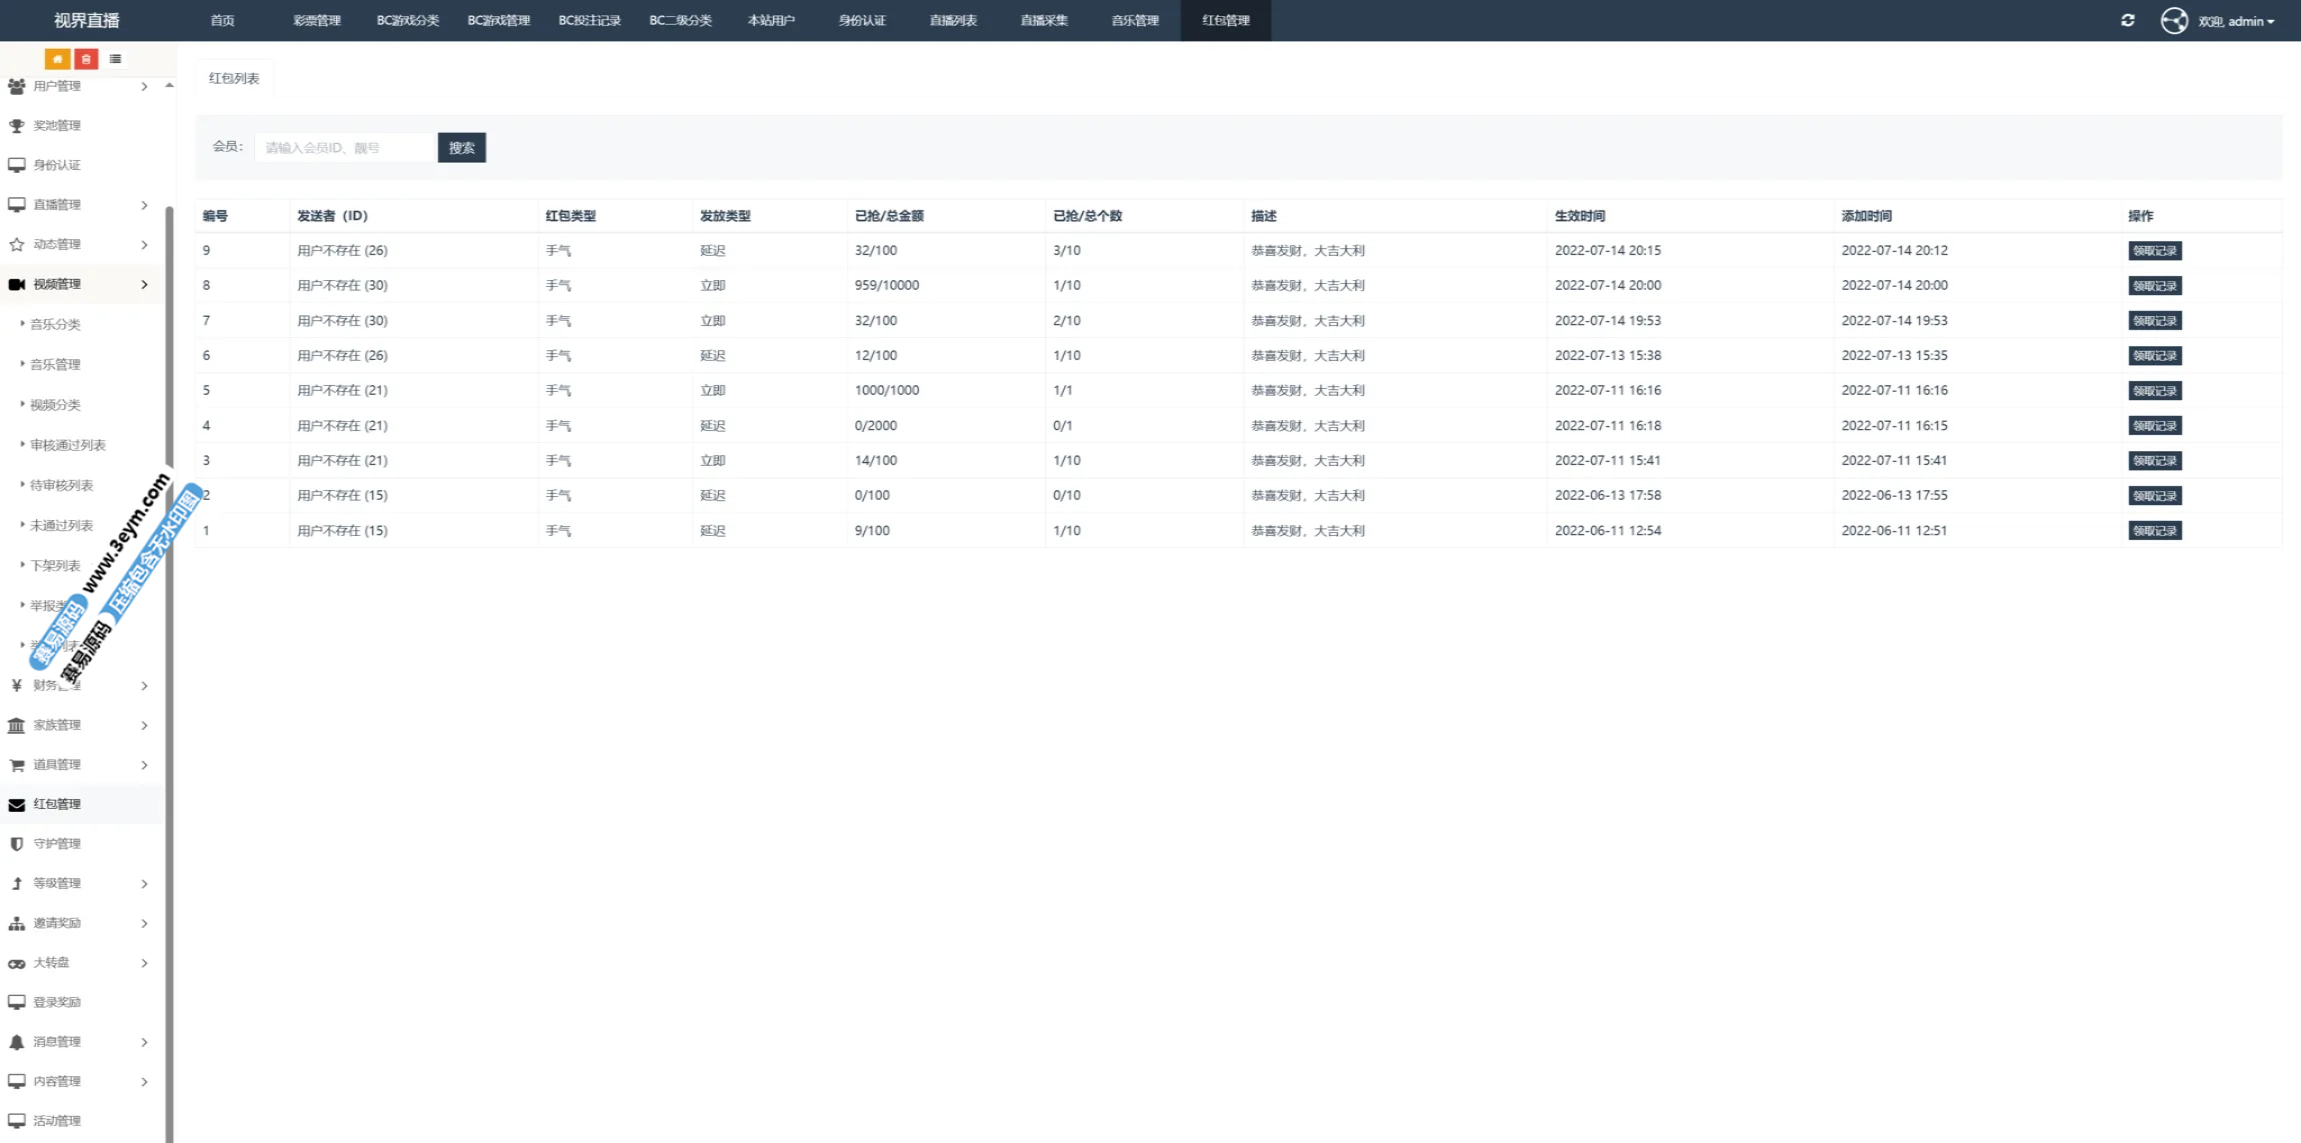This screenshot has width=2301, height=1143.
Task: Open the 音乐分类 submenu item
Action: [55, 325]
